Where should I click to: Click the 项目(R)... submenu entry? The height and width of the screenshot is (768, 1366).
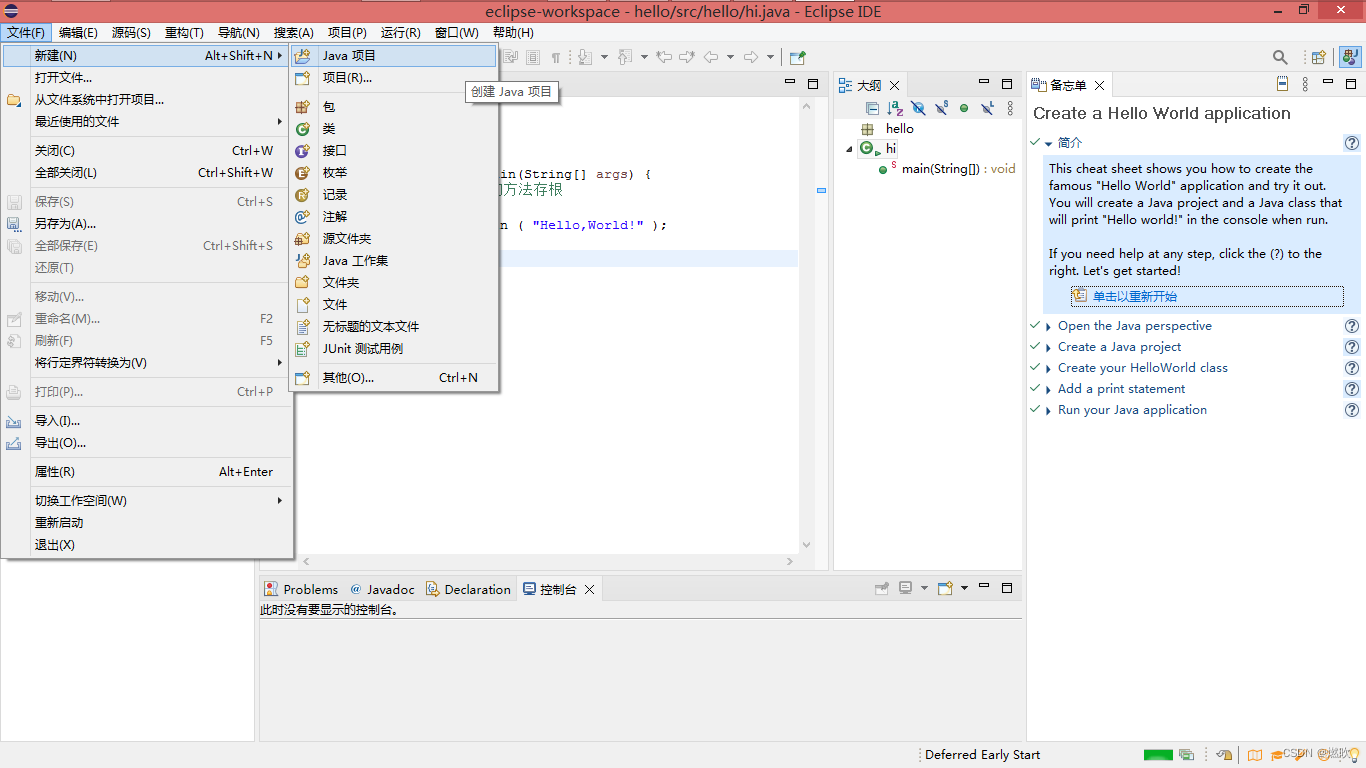pyautogui.click(x=393, y=78)
